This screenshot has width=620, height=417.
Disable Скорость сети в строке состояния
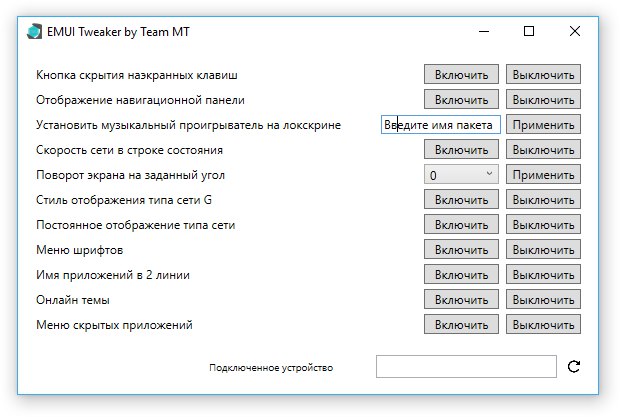543,149
